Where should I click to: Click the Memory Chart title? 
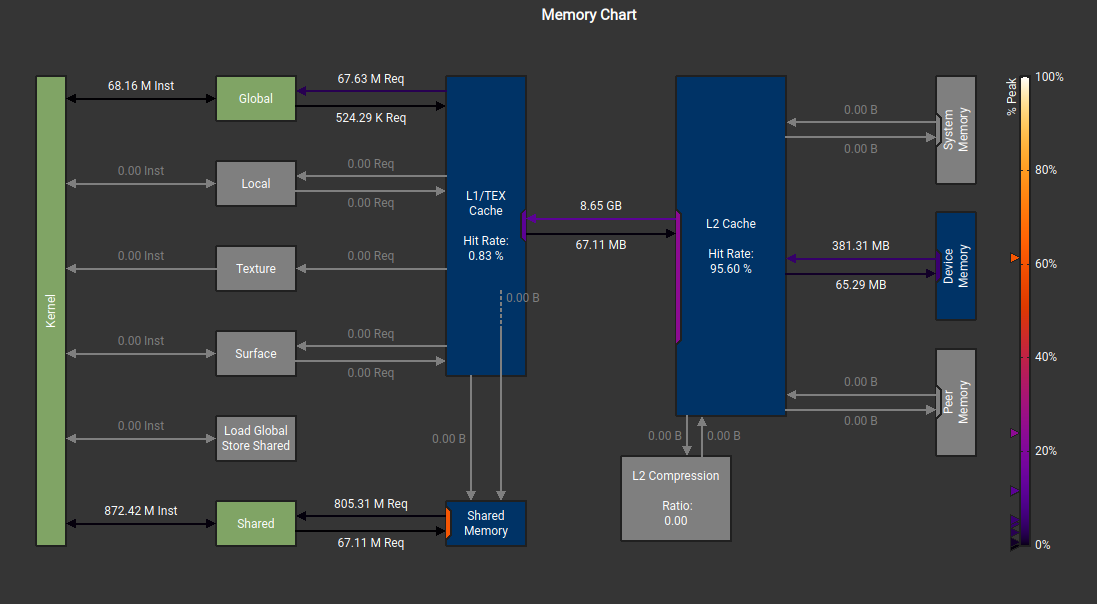click(588, 14)
